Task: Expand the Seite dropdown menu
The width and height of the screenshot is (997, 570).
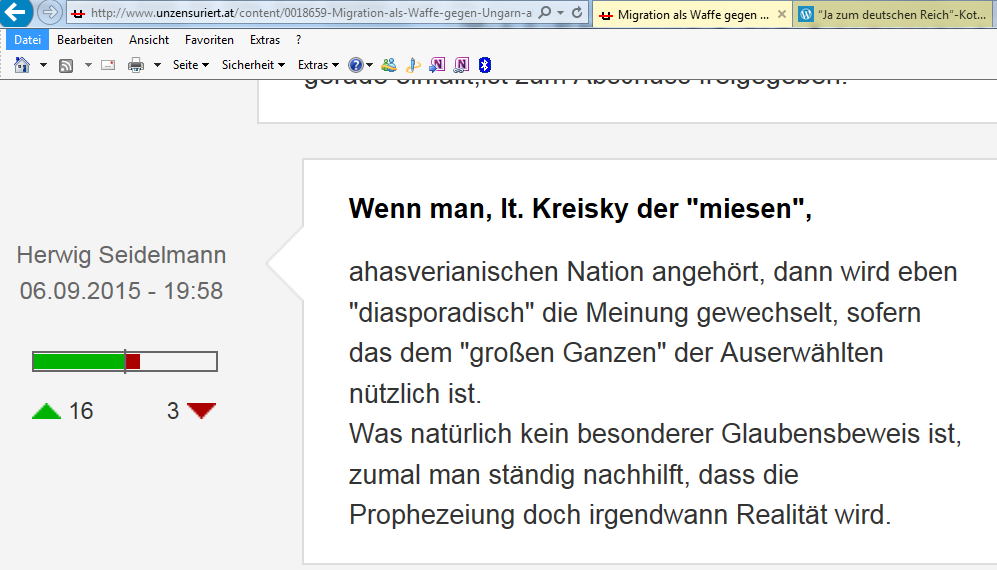Action: (190, 65)
